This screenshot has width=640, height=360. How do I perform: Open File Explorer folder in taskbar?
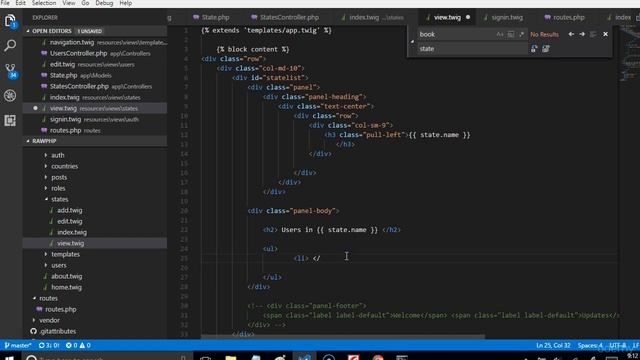pos(231,358)
